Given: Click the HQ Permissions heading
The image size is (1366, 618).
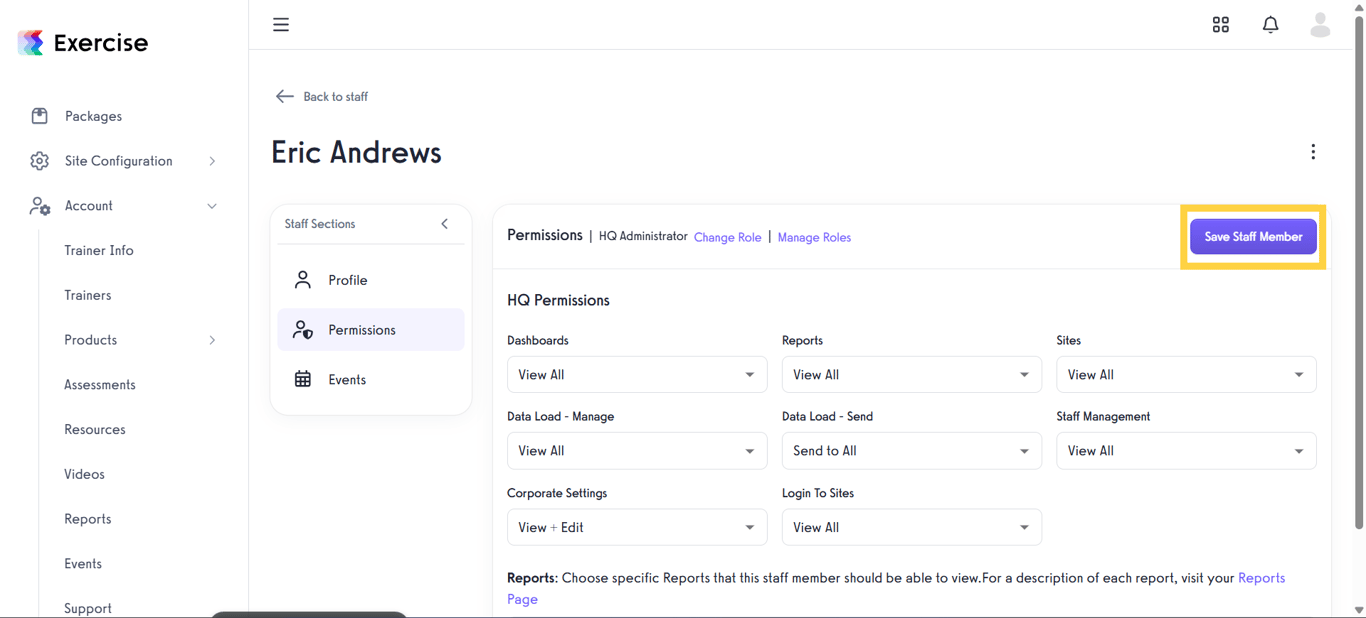Looking at the screenshot, I should (558, 301).
